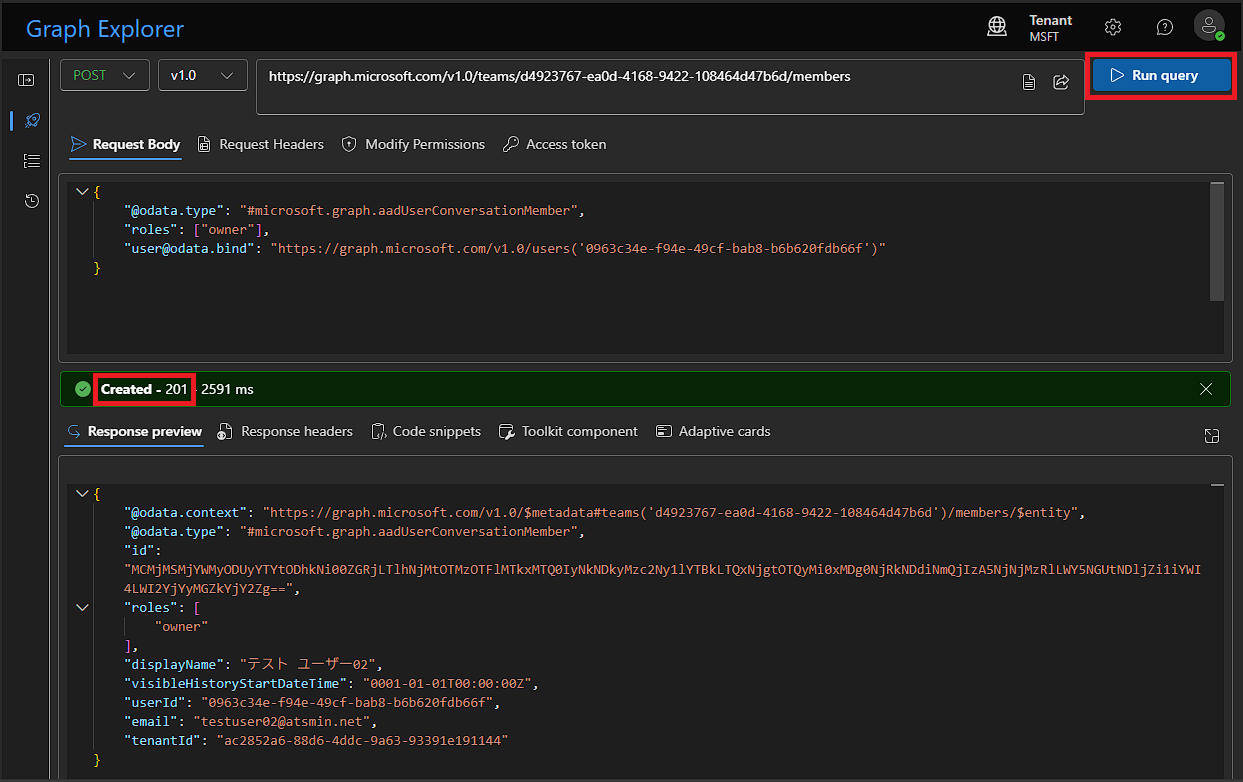Switch to the Code snippets tab

[x=425, y=431]
